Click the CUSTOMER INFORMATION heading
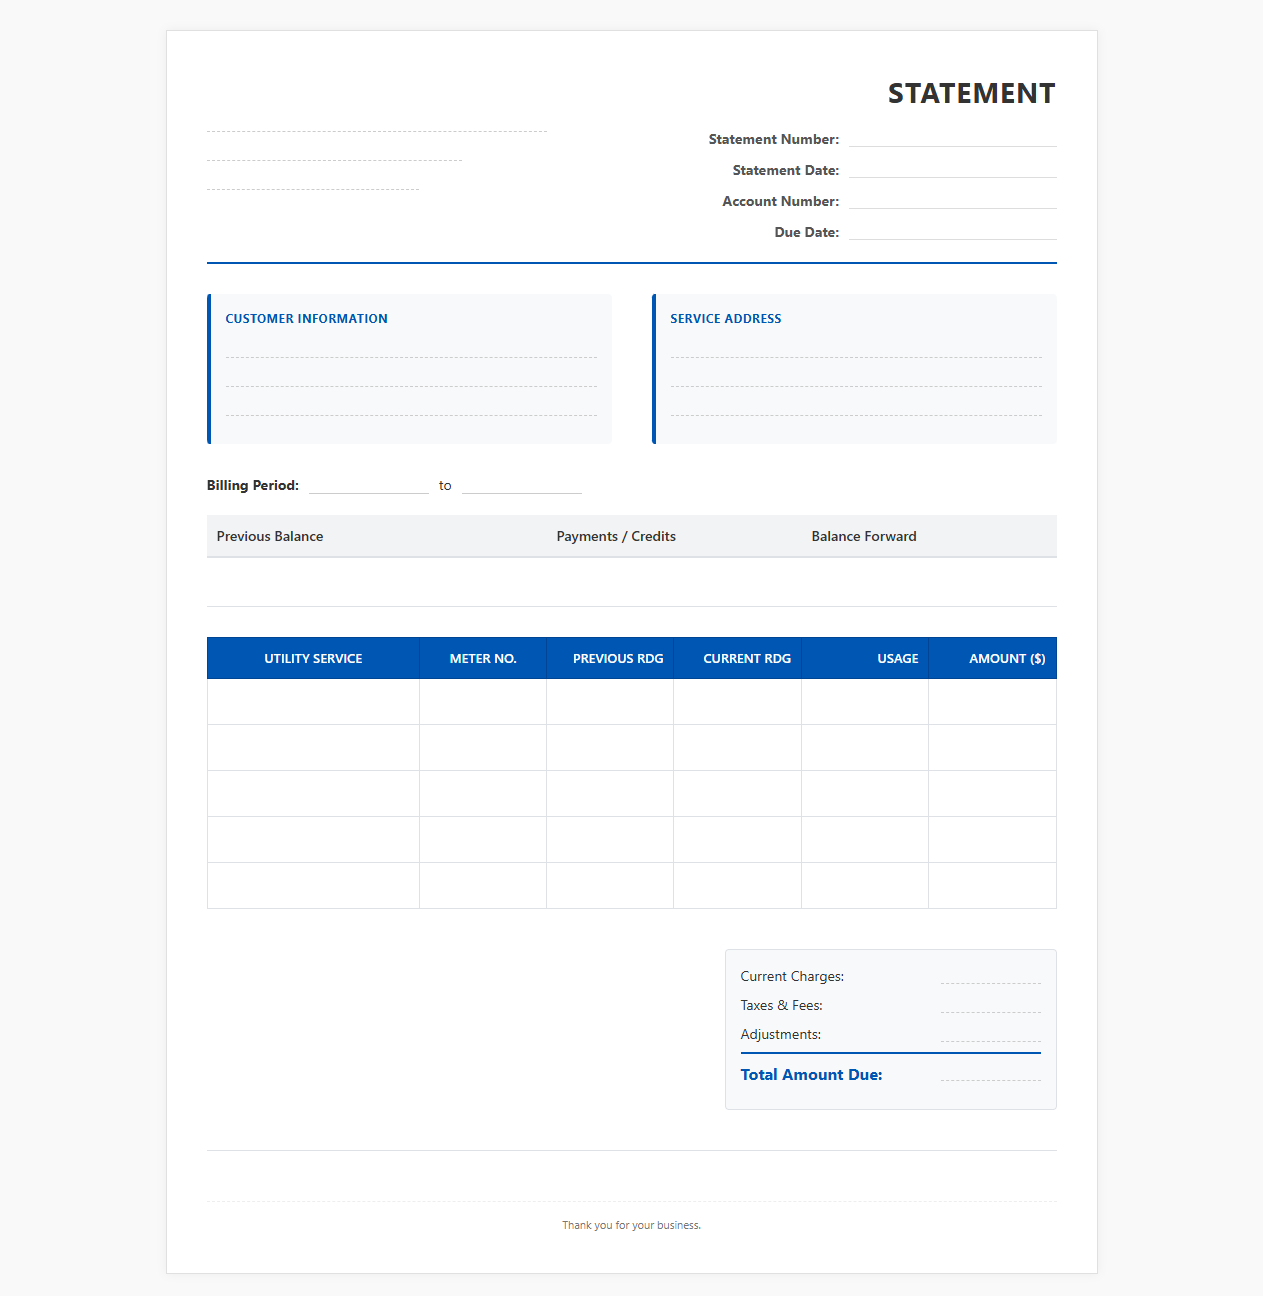This screenshot has height=1296, width=1263. (x=306, y=319)
